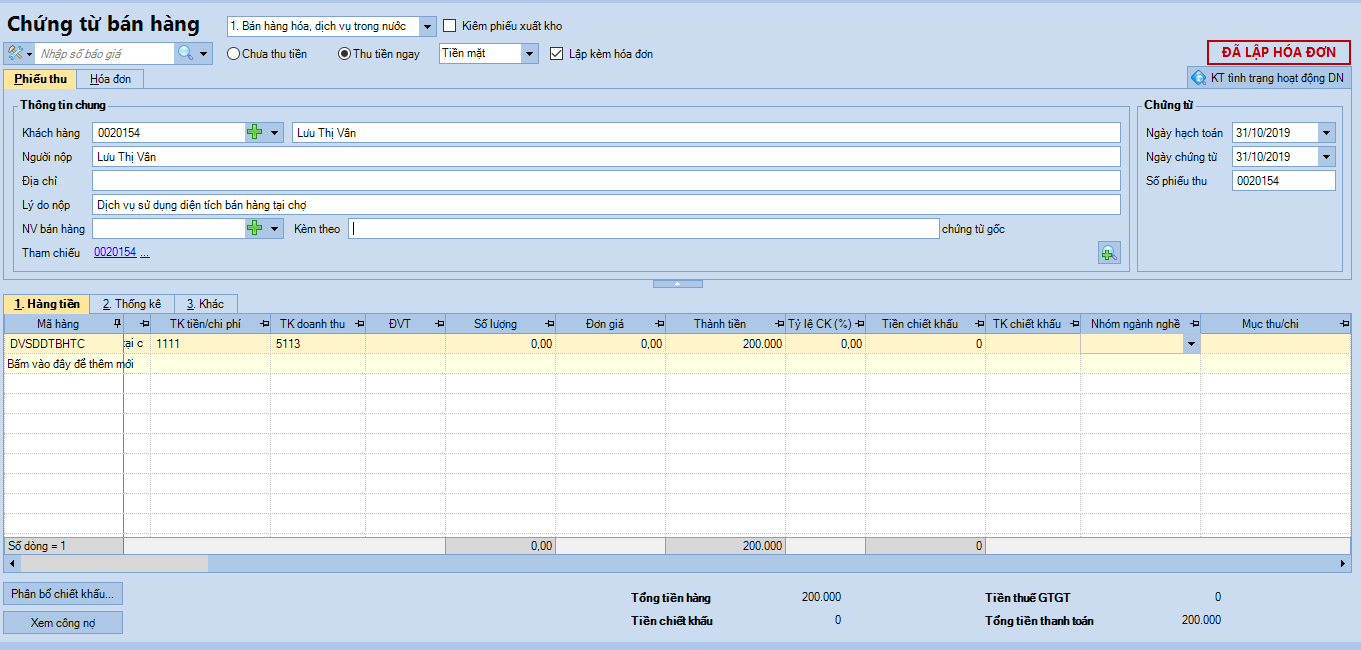Click into the Địa chỉ input field
Viewport: 1361px width, 650px height.
[x=605, y=180]
